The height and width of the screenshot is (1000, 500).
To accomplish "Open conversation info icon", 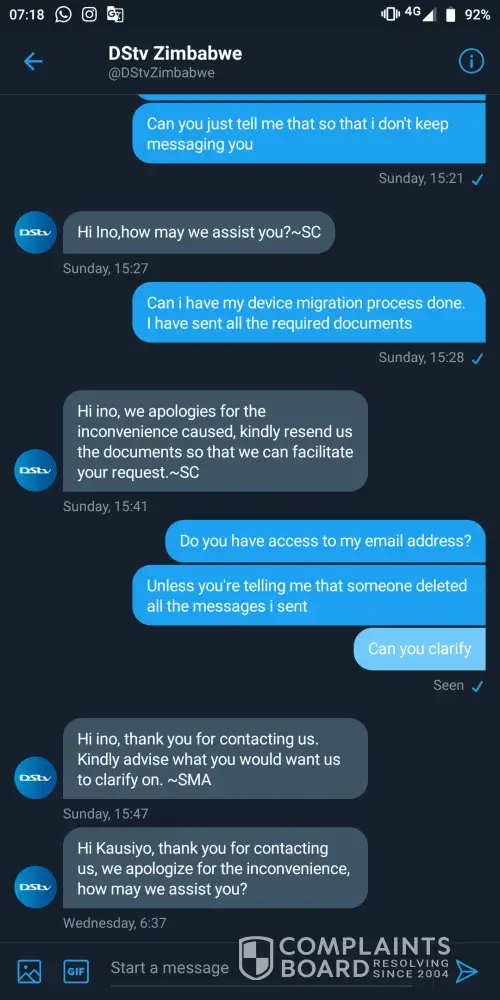I will click(471, 61).
